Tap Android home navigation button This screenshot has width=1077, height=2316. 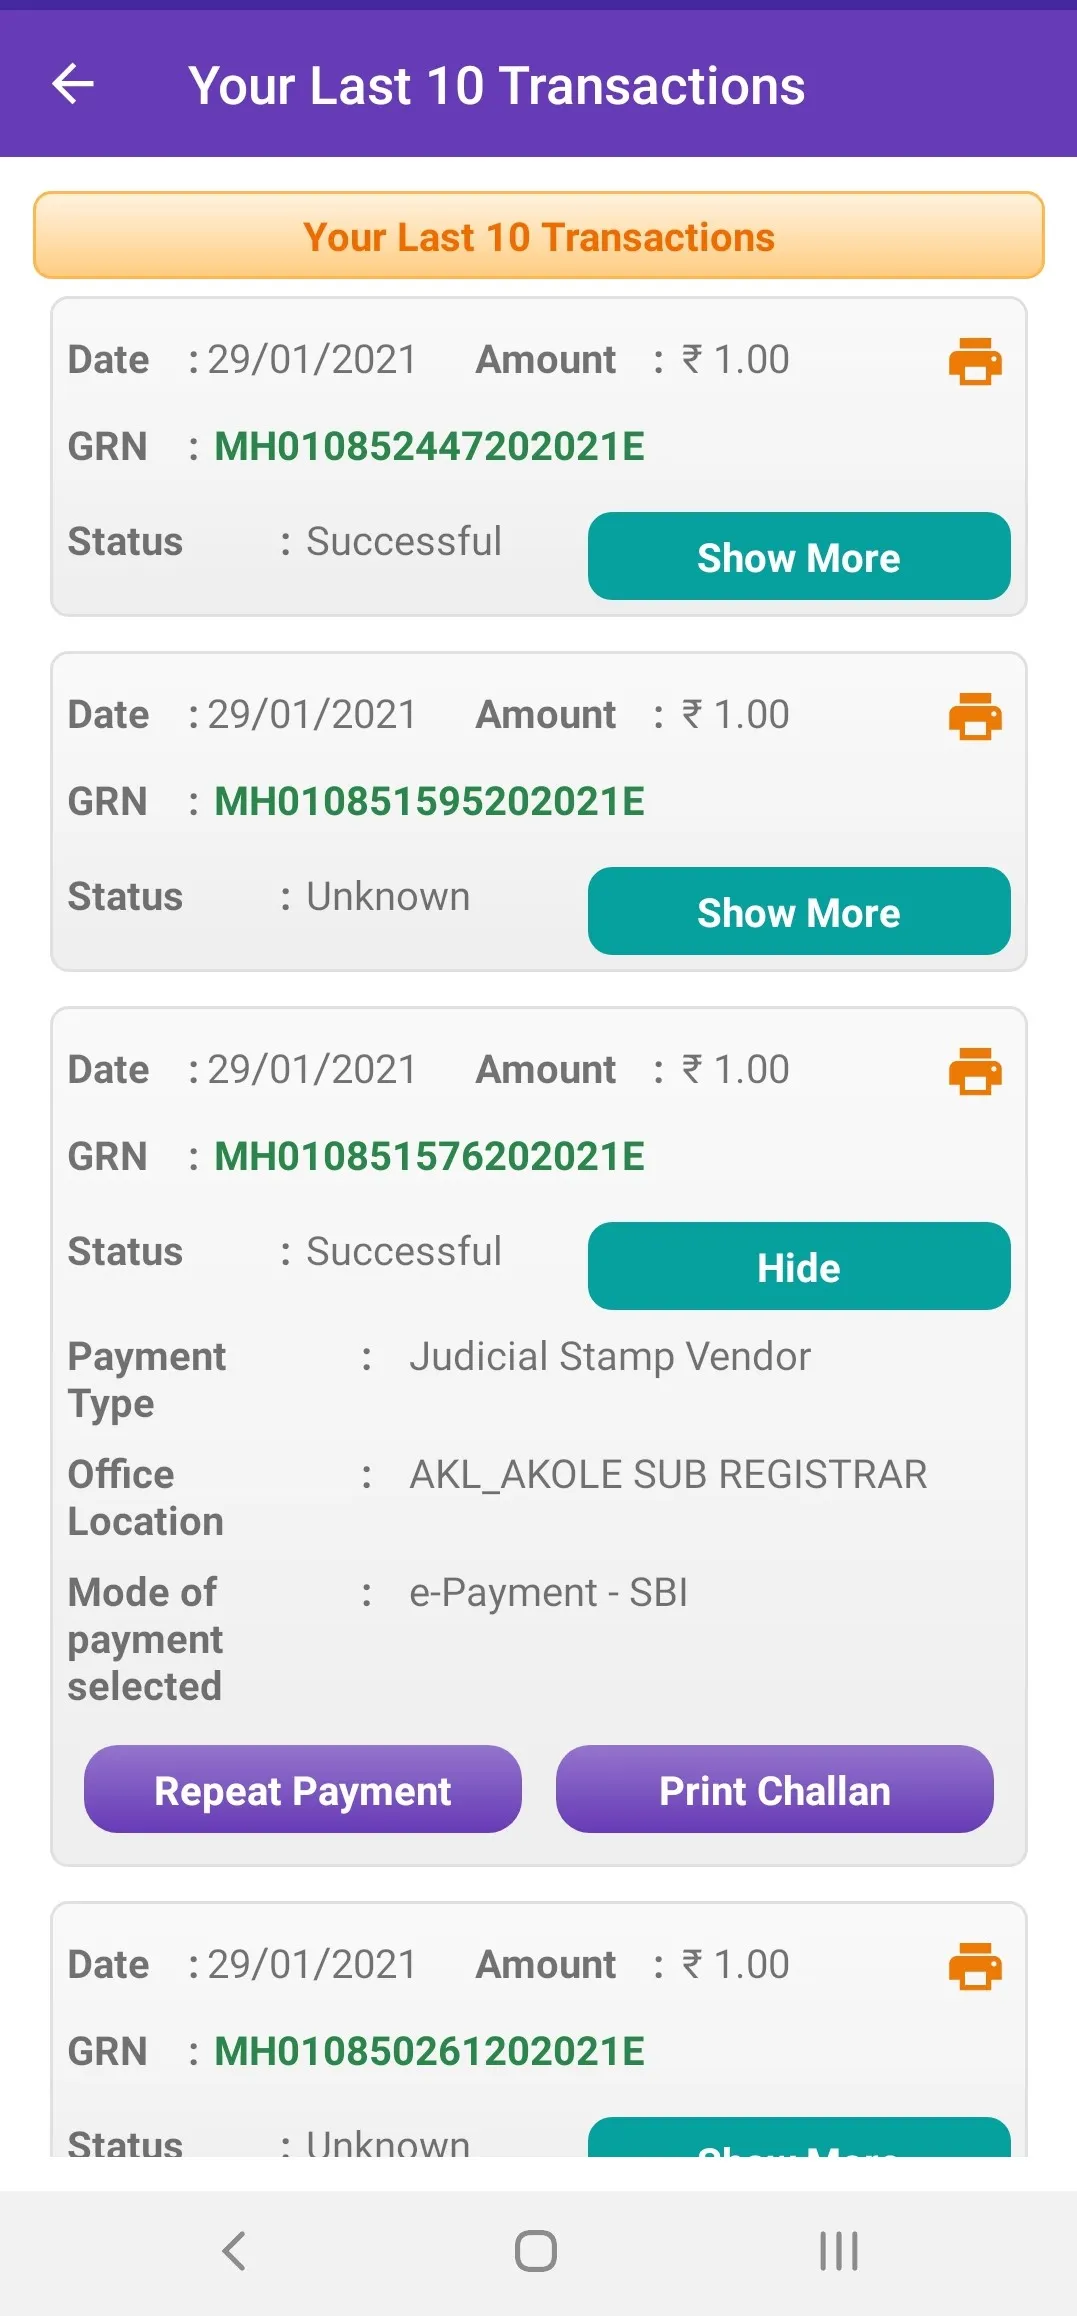pyautogui.click(x=536, y=2251)
